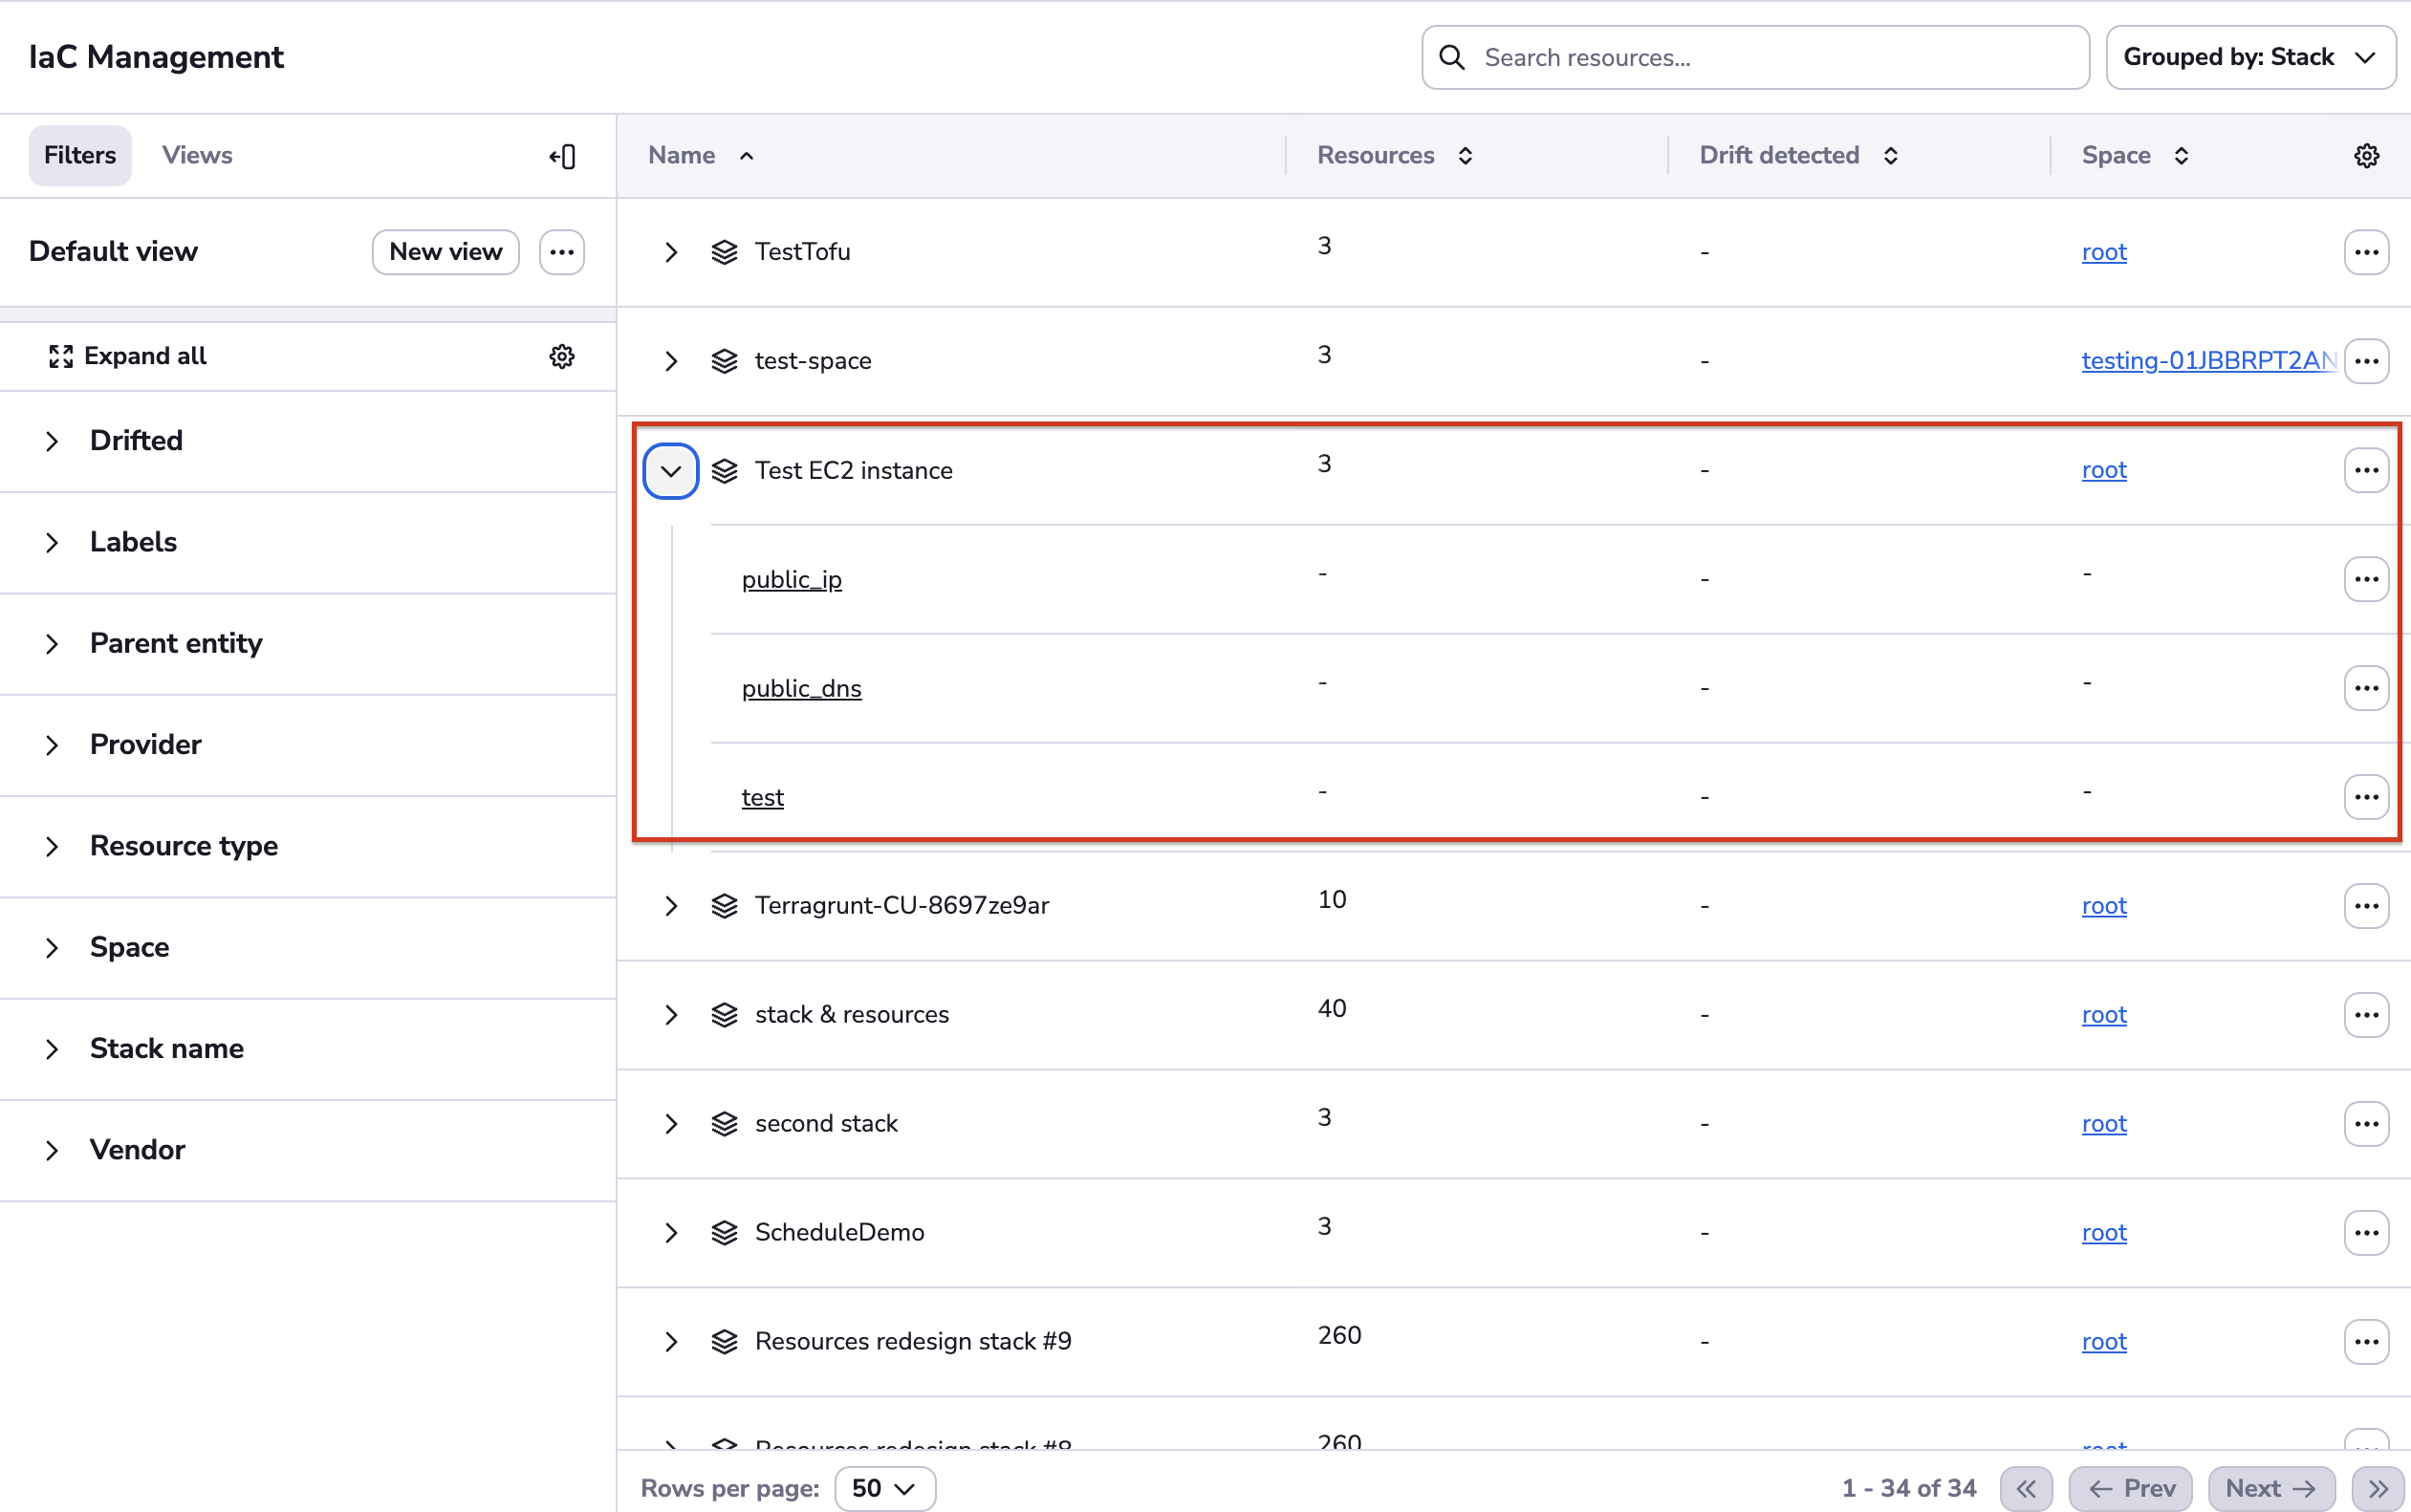Collapse the filters sidebar panel icon
The height and width of the screenshot is (1512, 2411).
tap(562, 156)
